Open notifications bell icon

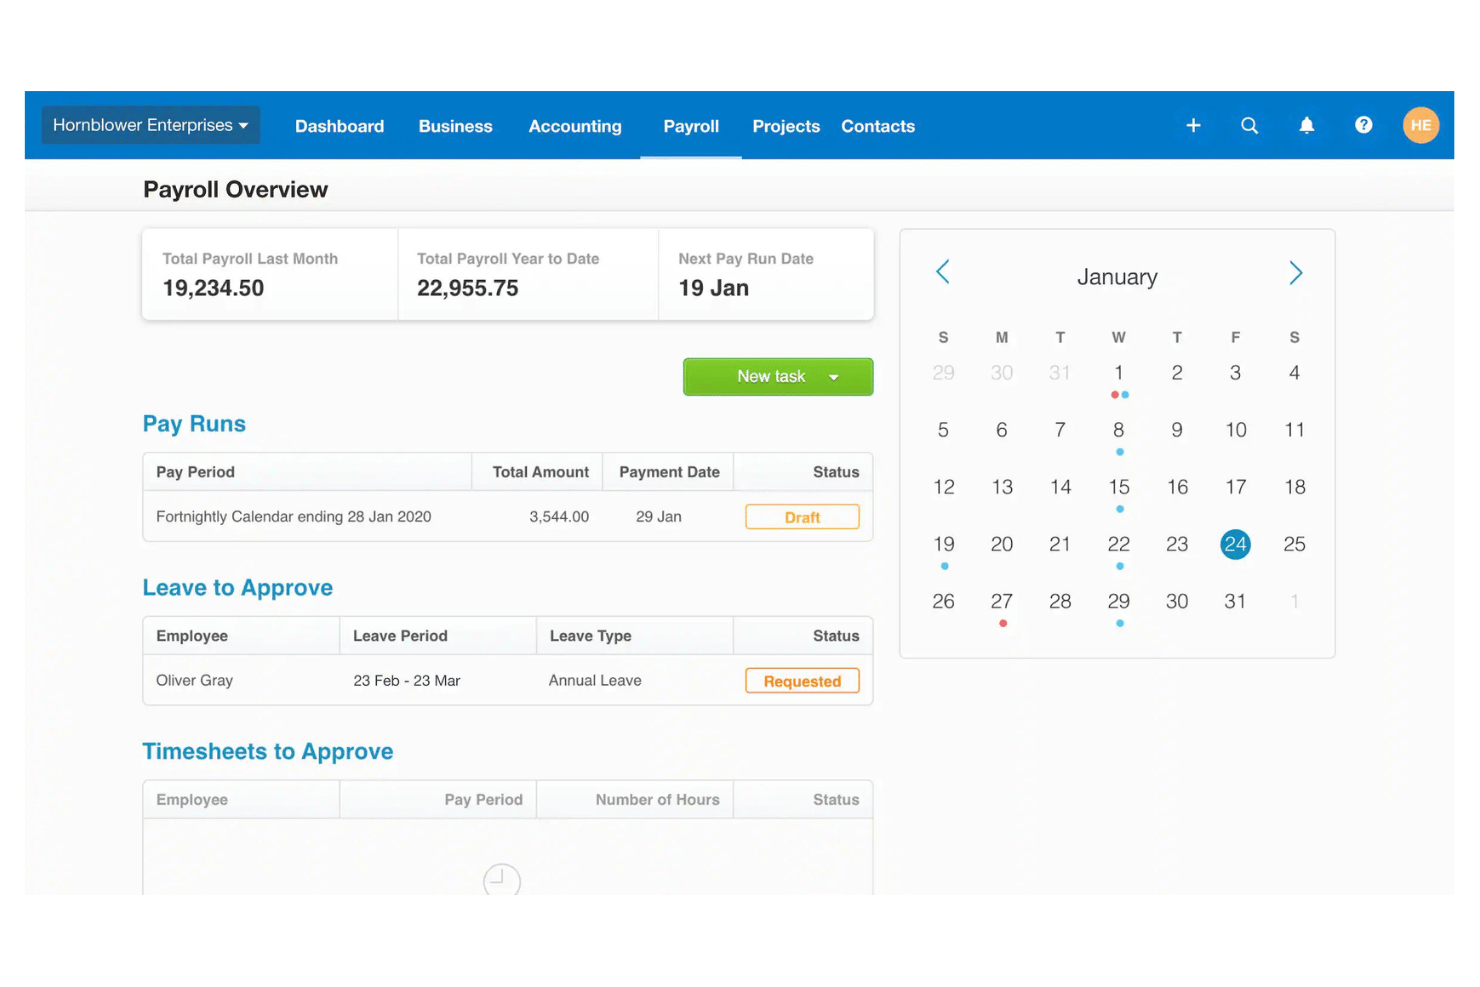pos(1307,125)
